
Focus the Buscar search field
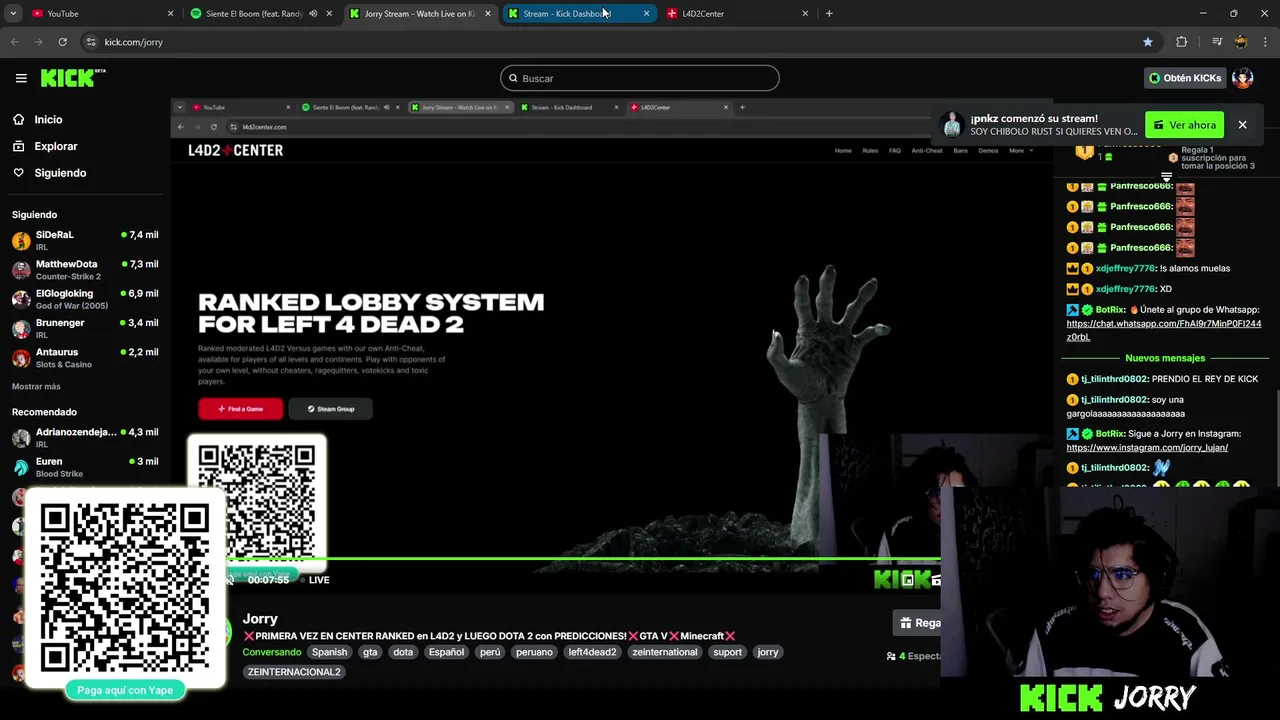[640, 78]
